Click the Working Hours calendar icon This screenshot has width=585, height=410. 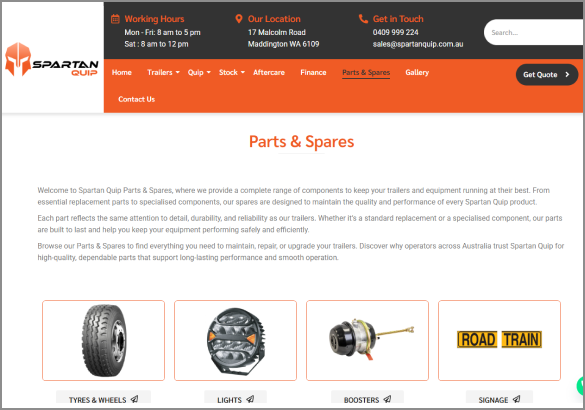click(x=115, y=19)
